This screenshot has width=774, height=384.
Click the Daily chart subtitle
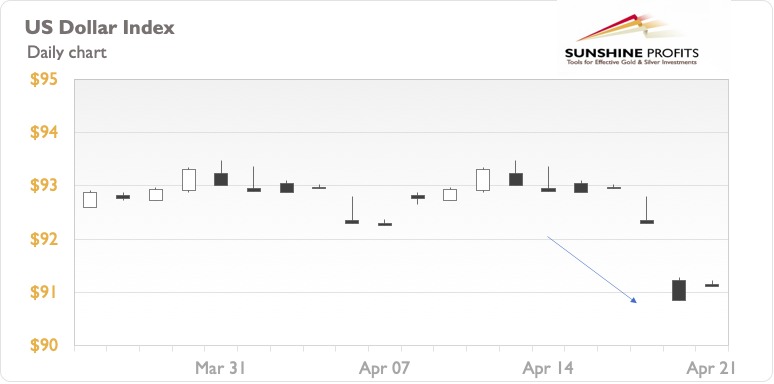tap(67, 52)
